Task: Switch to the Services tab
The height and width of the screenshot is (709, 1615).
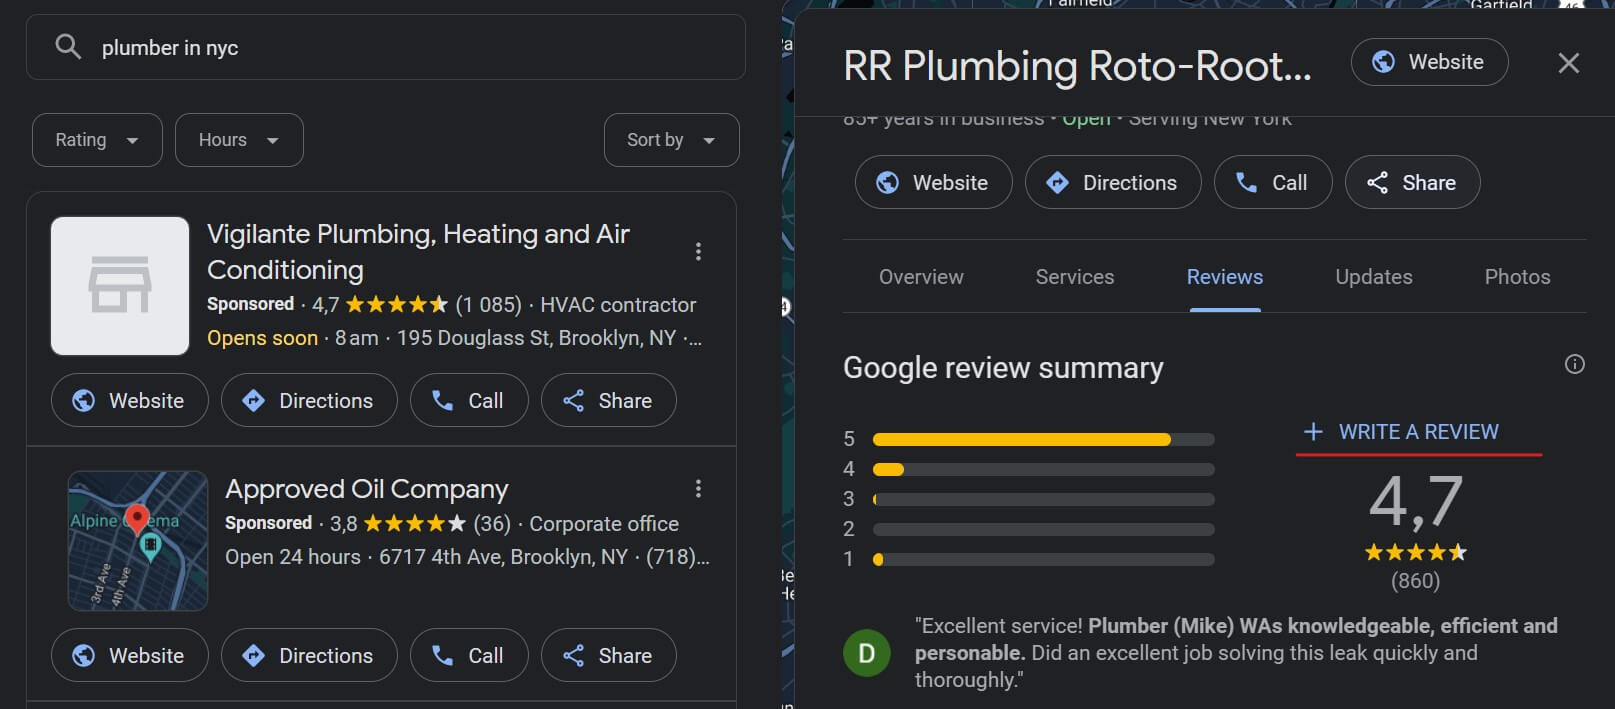Action: click(1075, 277)
